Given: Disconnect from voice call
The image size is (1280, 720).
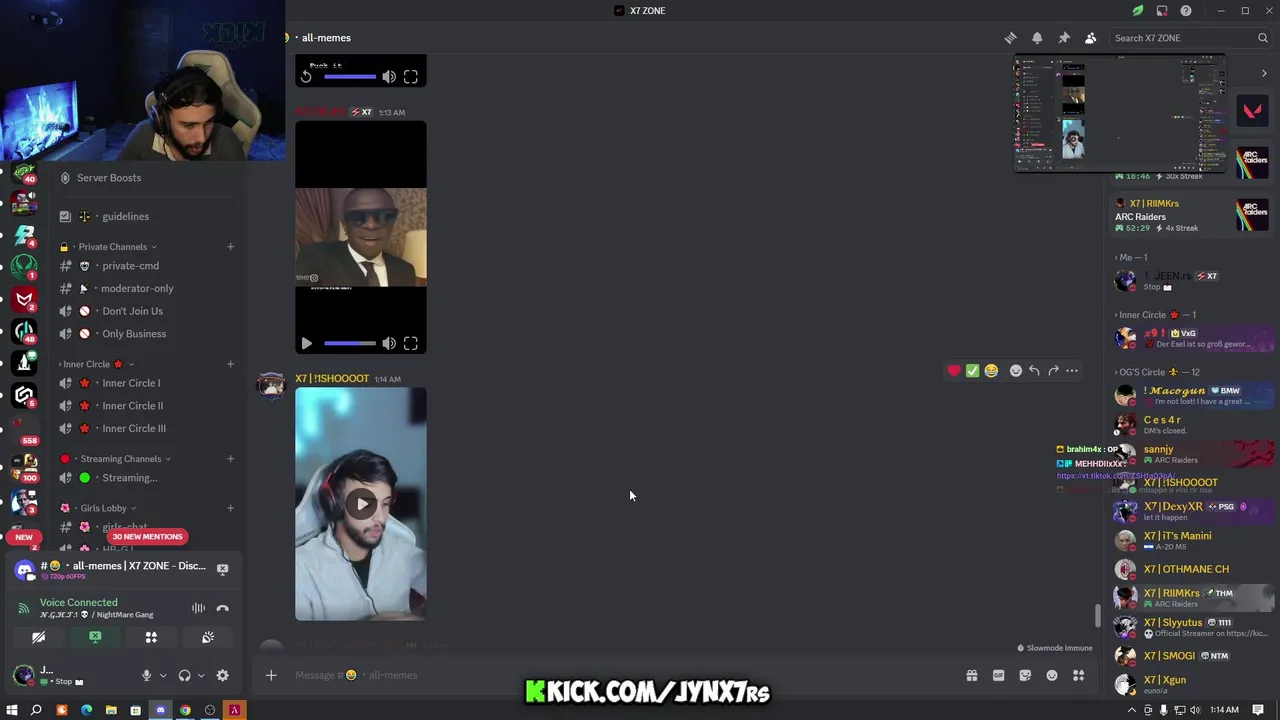Looking at the screenshot, I should pos(222,608).
